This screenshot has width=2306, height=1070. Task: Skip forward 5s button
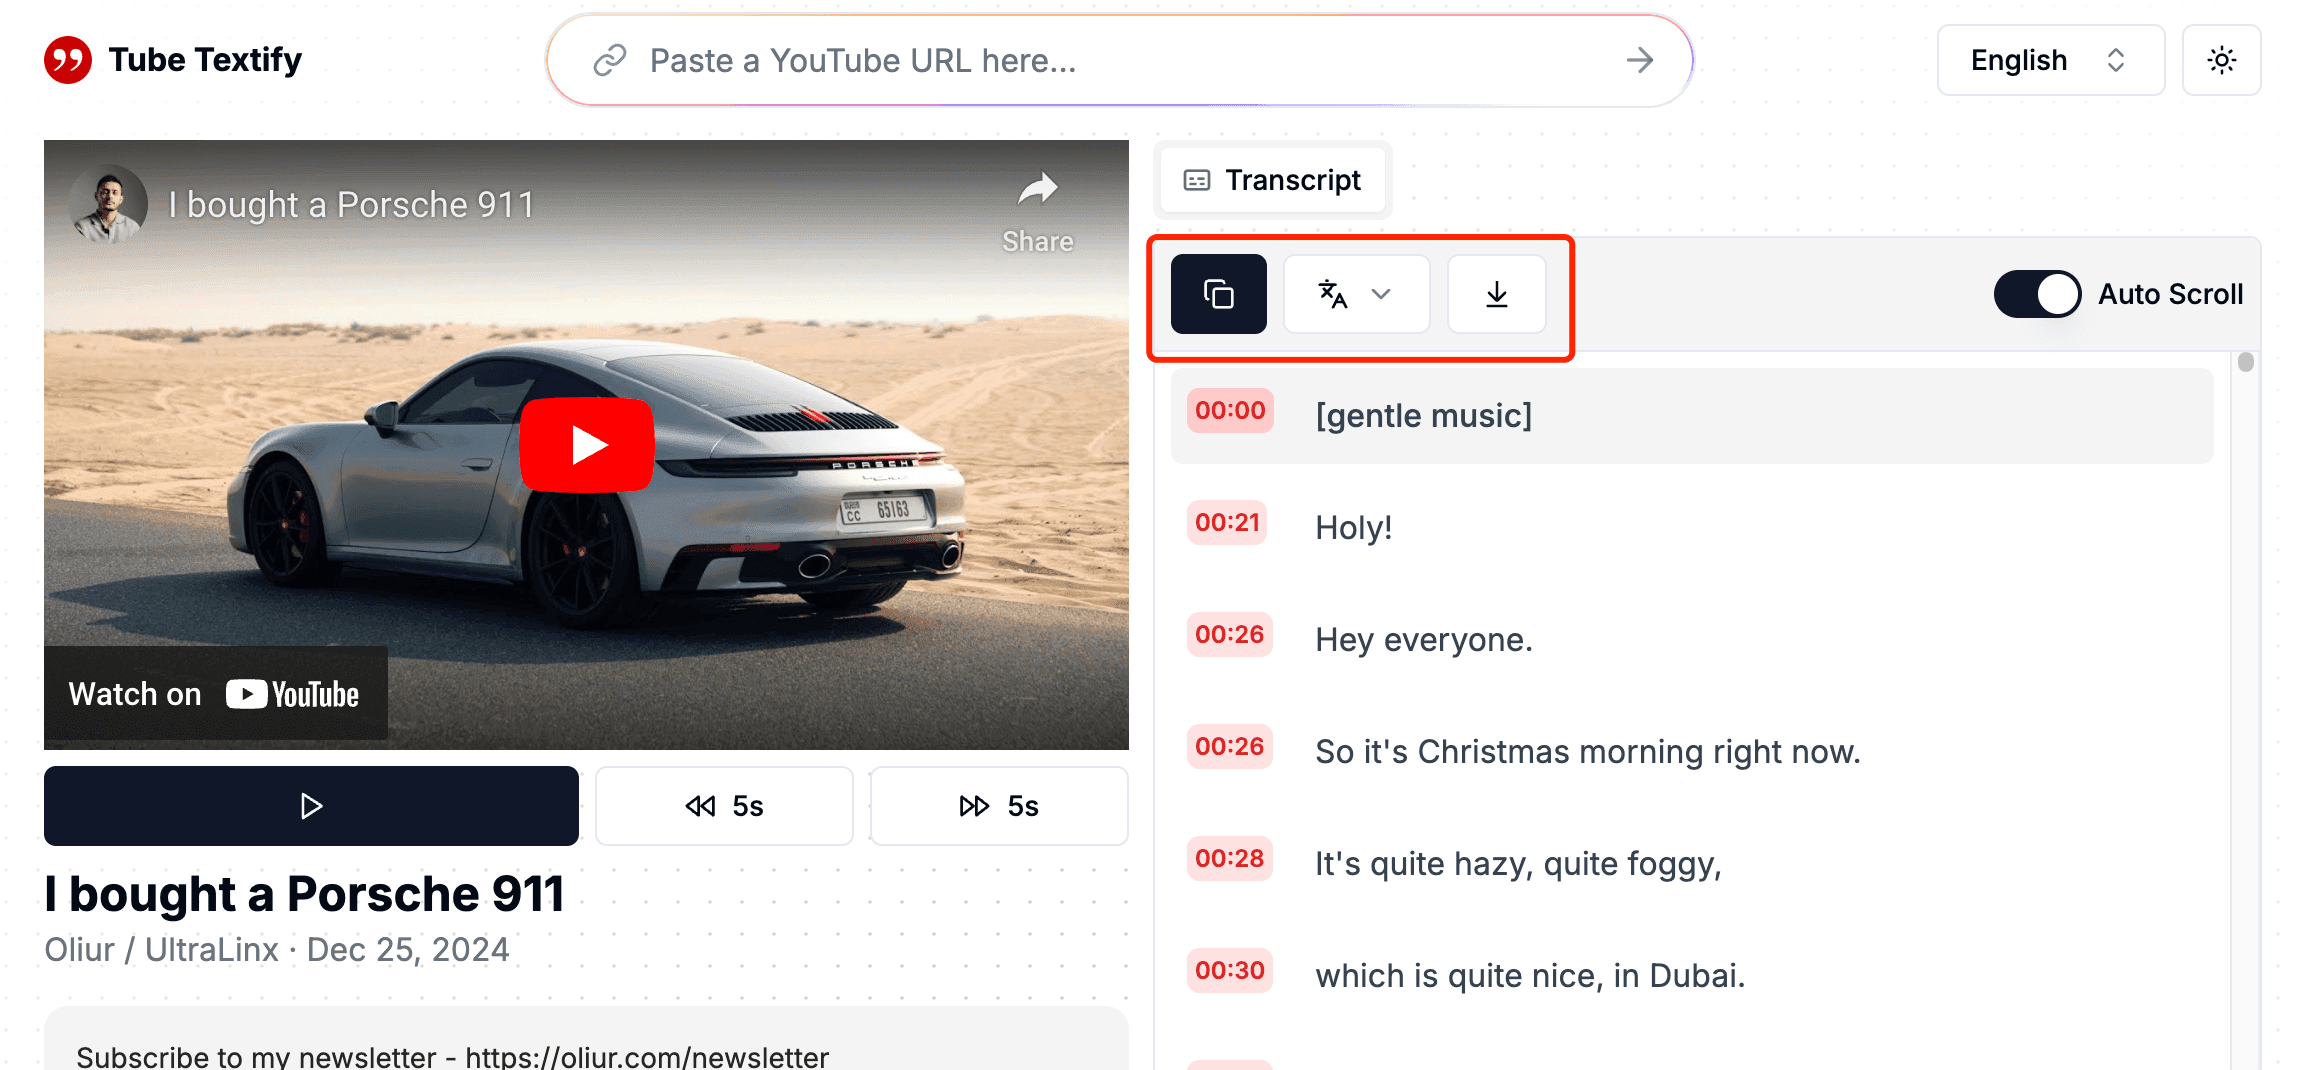tap(998, 806)
